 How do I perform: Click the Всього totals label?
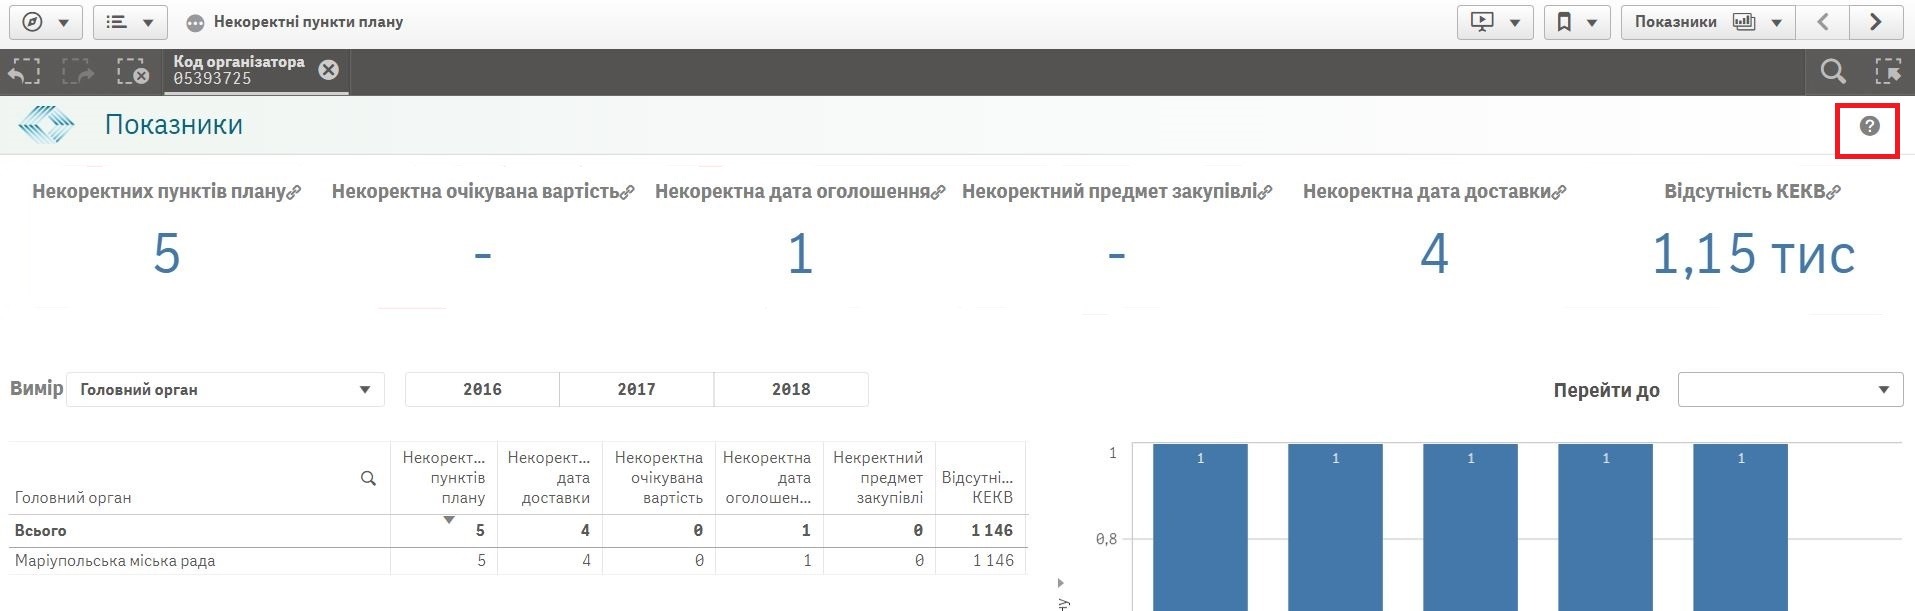coord(41,531)
